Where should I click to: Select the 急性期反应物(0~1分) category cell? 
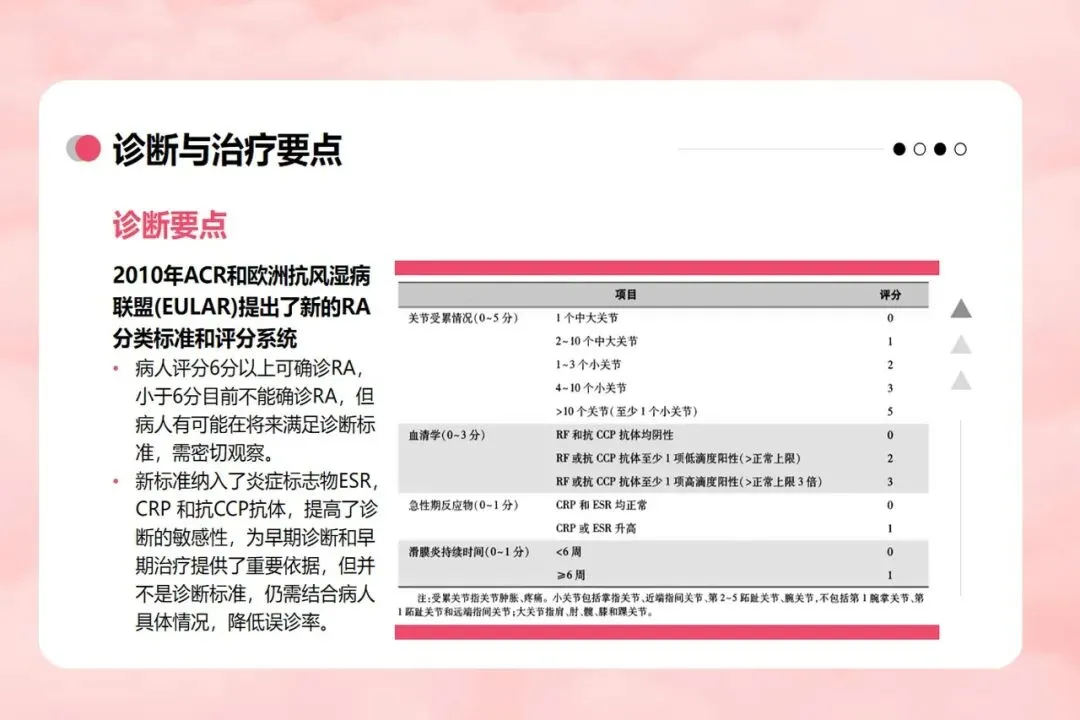pyautogui.click(x=463, y=505)
